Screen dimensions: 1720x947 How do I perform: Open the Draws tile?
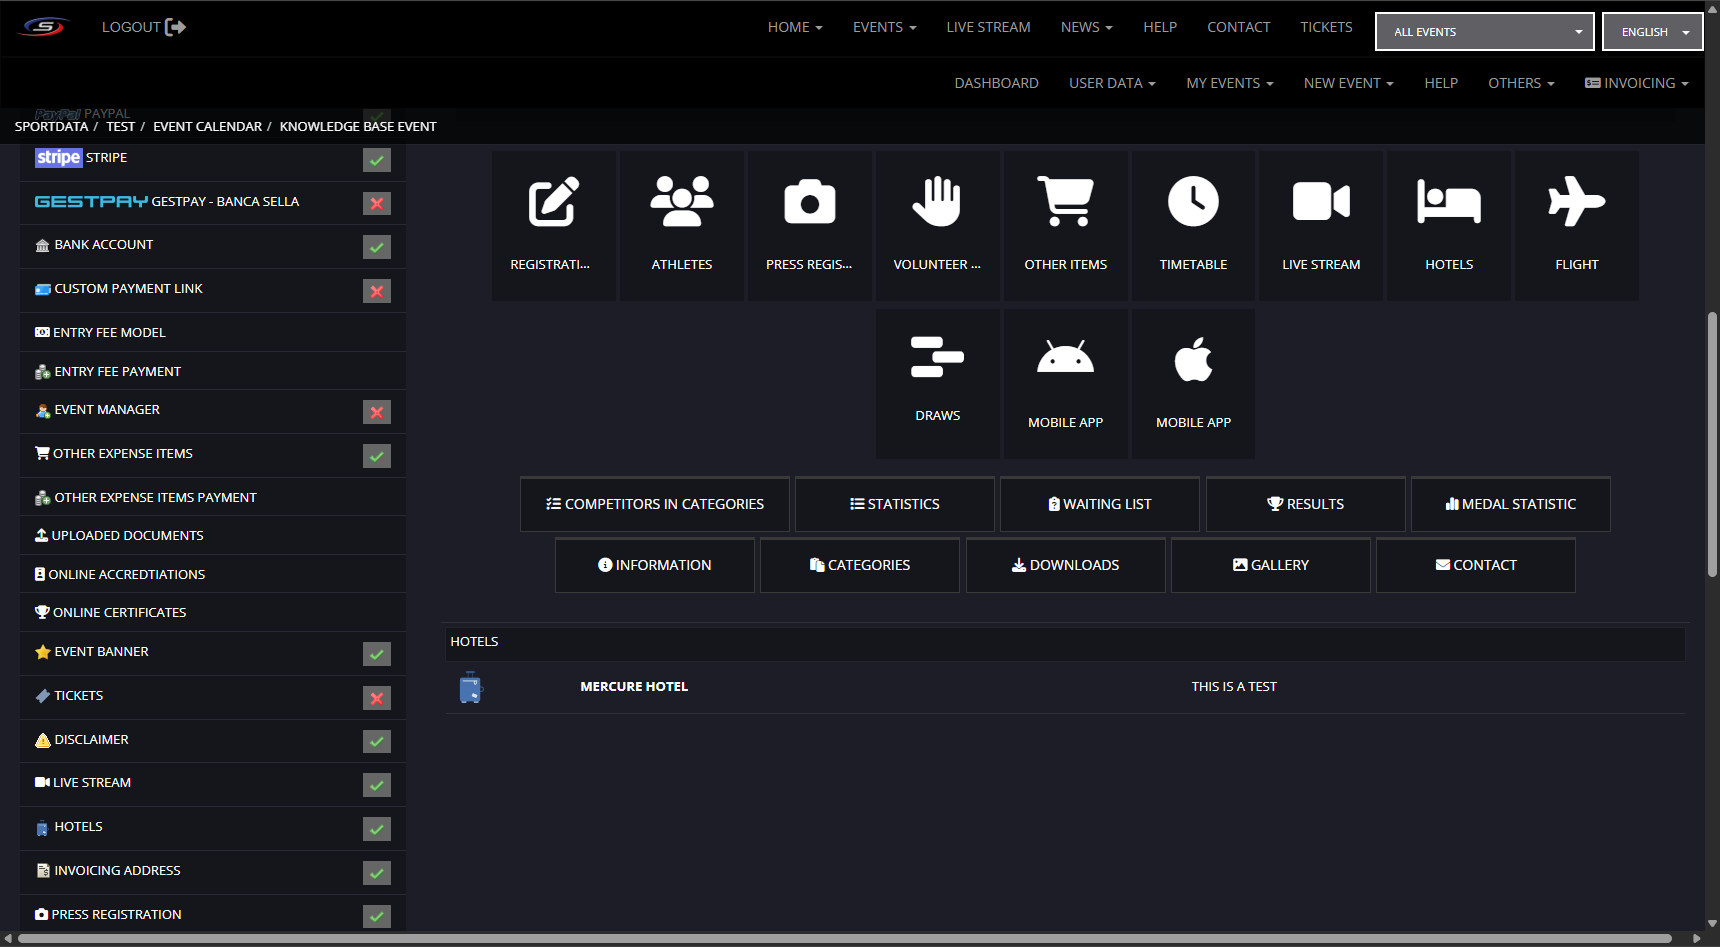[937, 384]
